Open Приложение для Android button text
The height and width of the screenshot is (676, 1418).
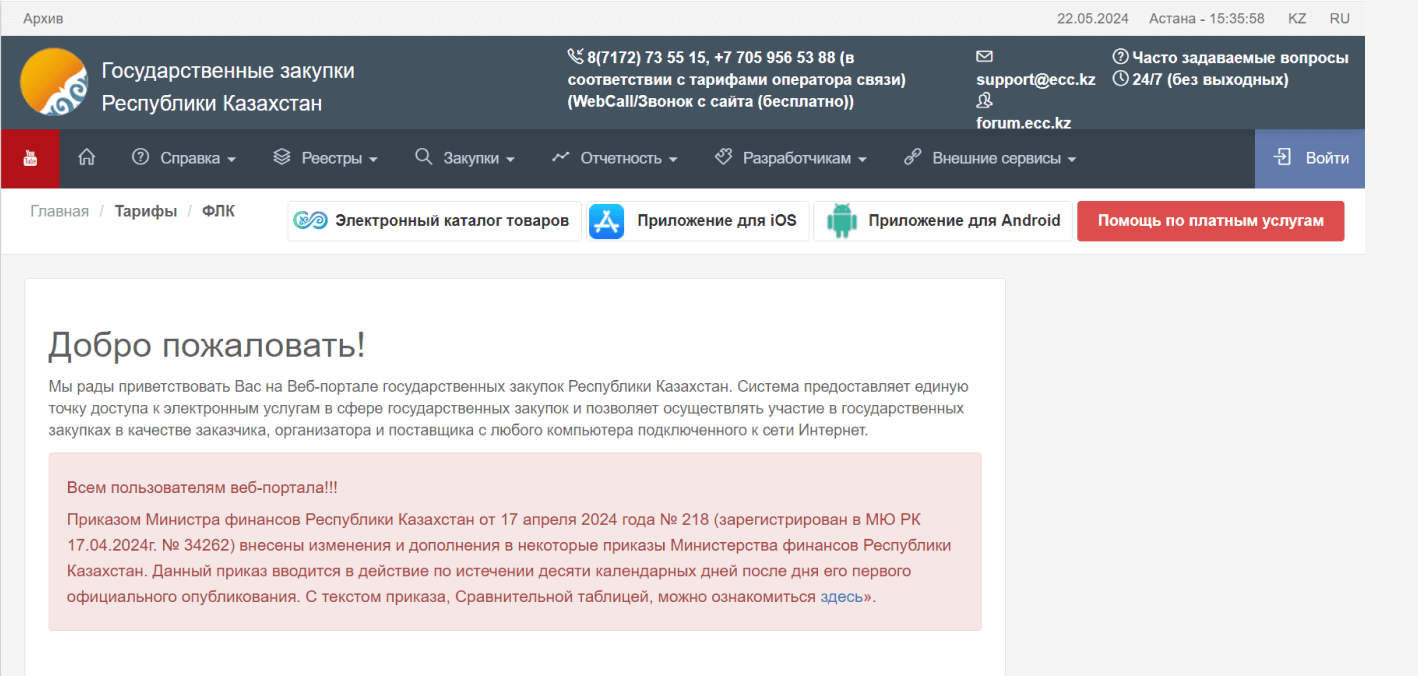click(964, 221)
